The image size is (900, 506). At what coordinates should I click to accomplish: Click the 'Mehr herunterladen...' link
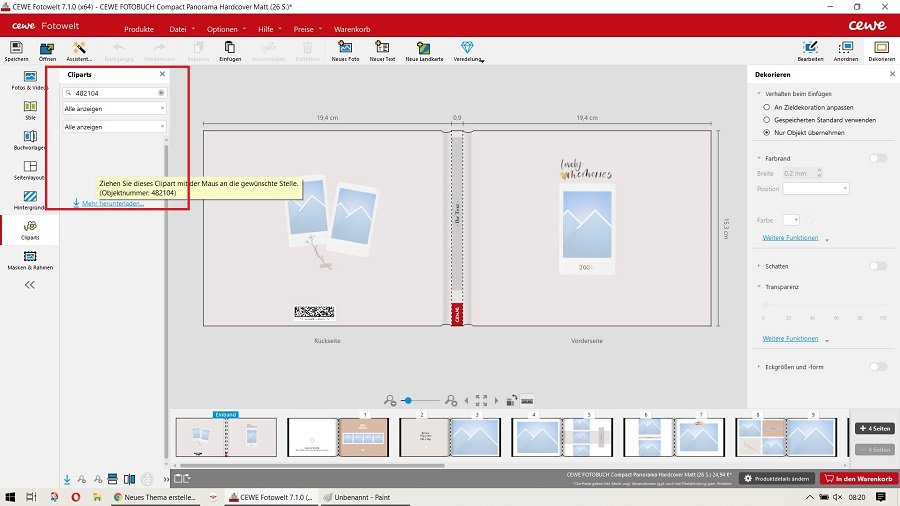[112, 203]
